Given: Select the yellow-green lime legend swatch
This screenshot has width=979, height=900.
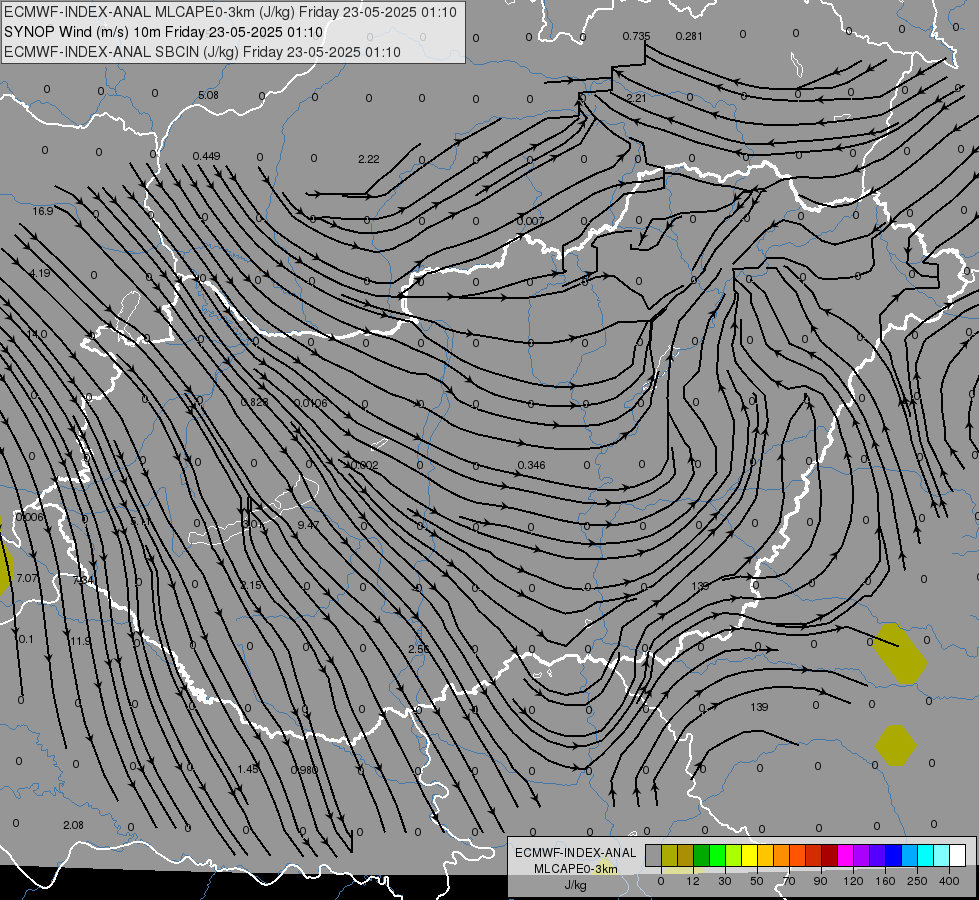Looking at the screenshot, I should click(x=734, y=855).
